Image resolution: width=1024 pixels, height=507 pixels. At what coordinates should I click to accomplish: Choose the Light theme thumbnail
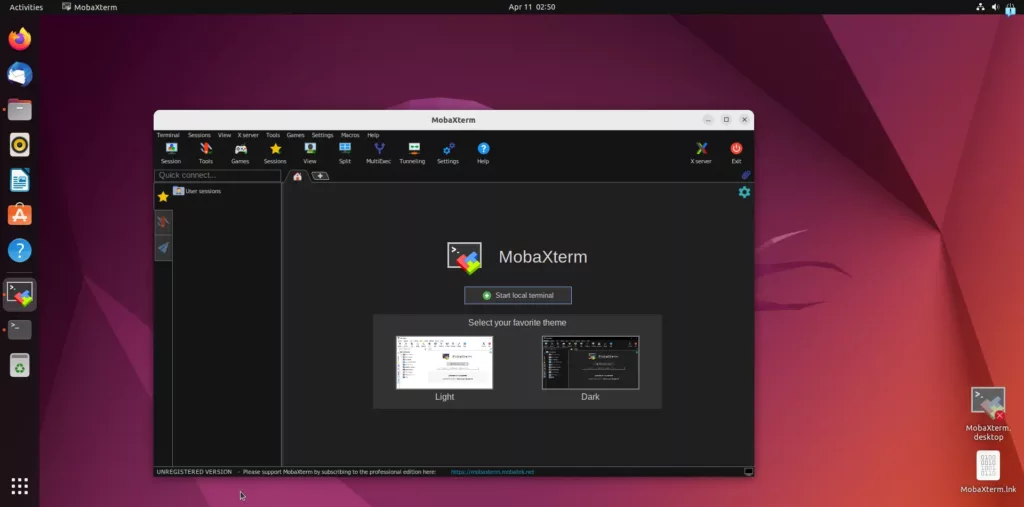coord(445,363)
